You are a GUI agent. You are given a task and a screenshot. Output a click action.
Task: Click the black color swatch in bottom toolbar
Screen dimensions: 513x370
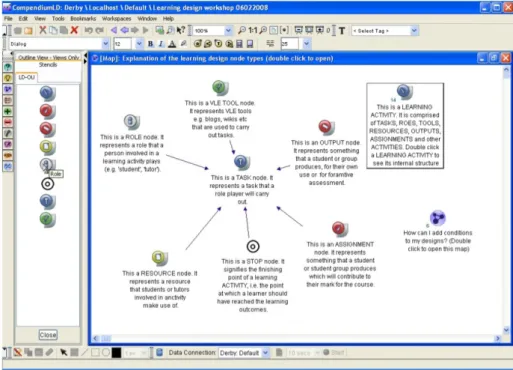(116, 352)
